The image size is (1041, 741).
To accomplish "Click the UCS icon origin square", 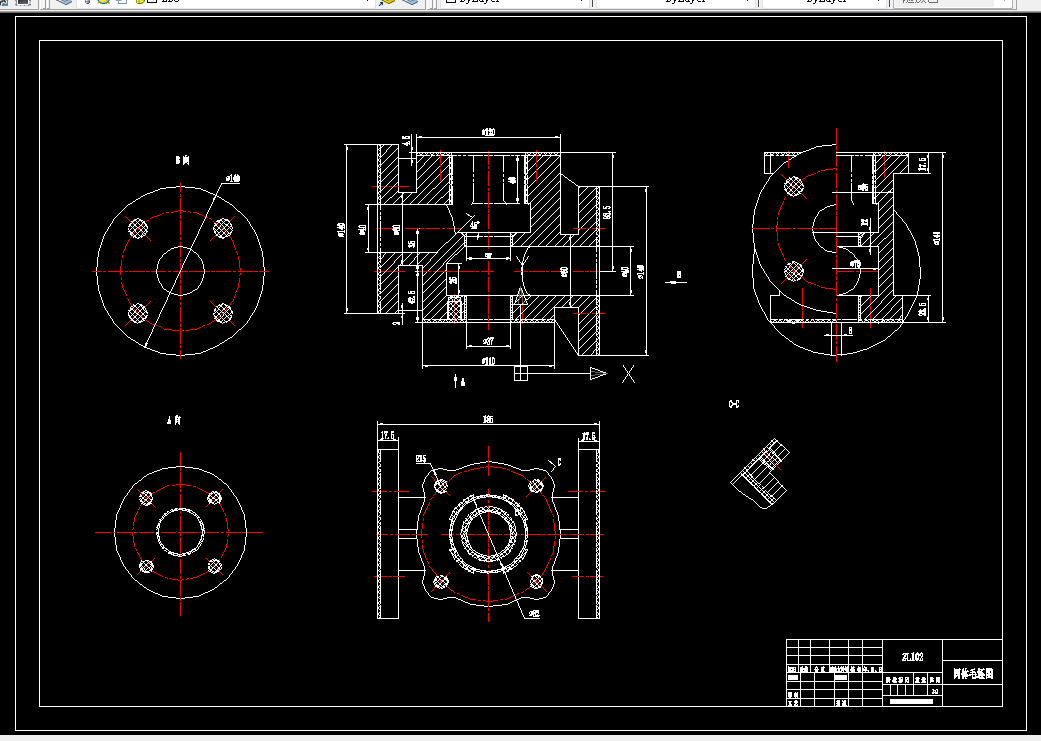I will pyautogui.click(x=521, y=374).
